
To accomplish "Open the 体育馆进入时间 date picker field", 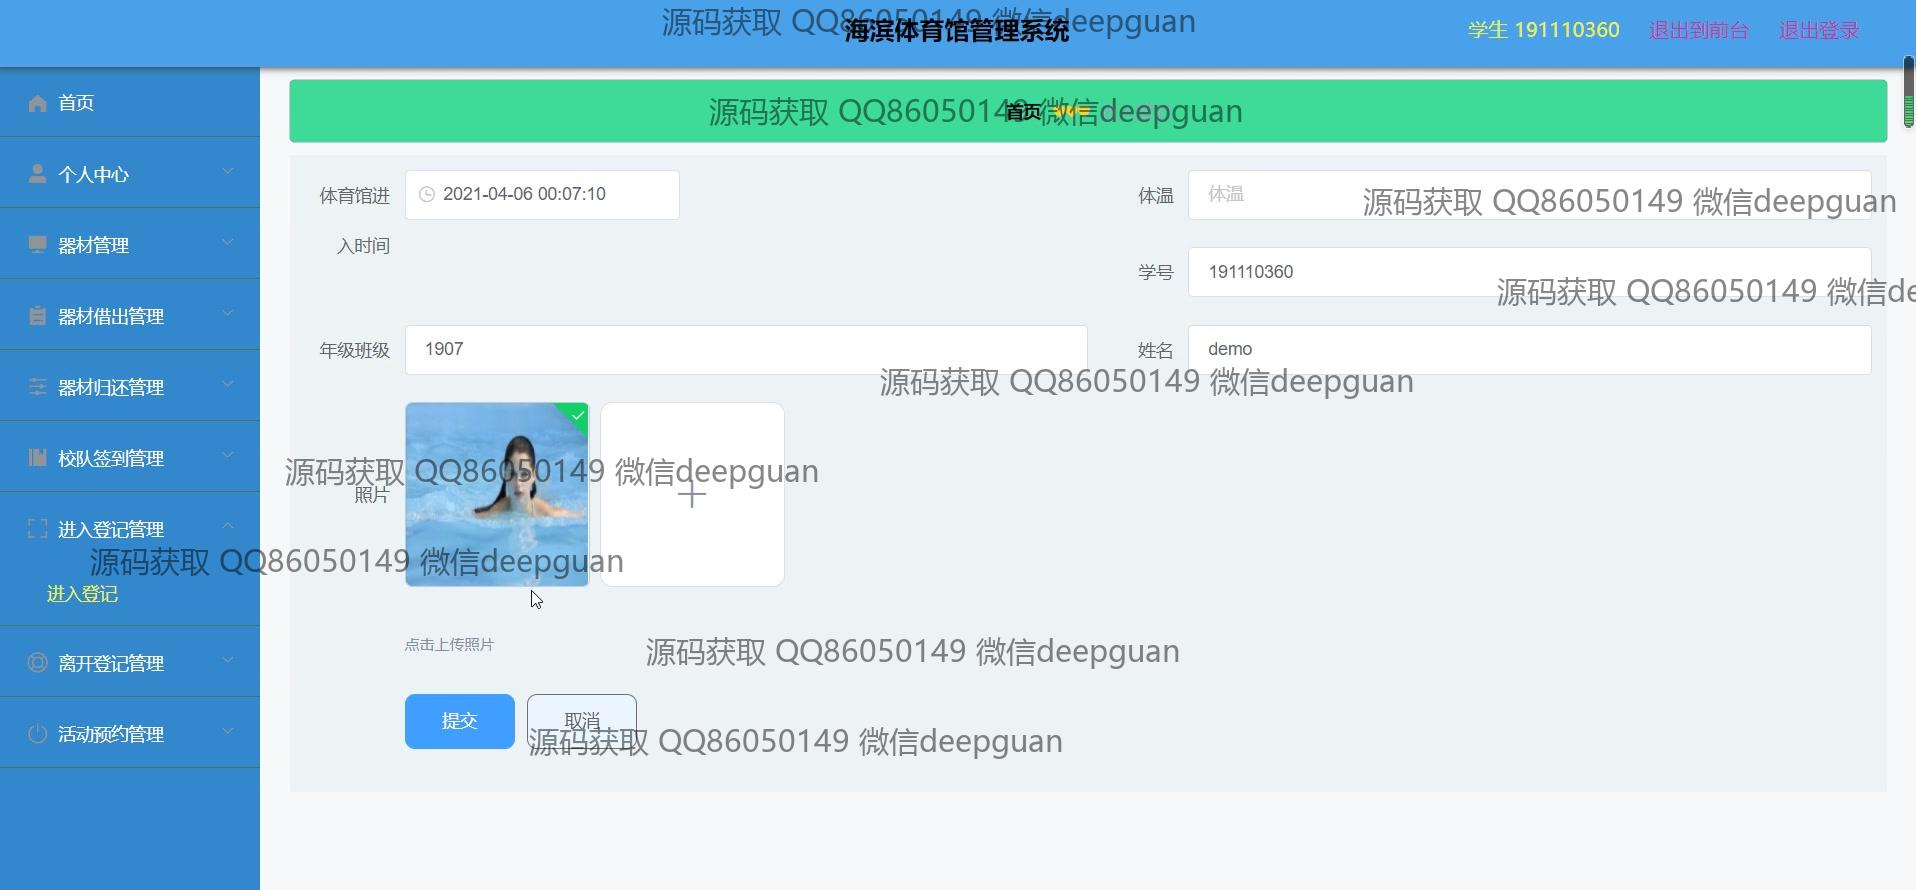I will tap(542, 195).
